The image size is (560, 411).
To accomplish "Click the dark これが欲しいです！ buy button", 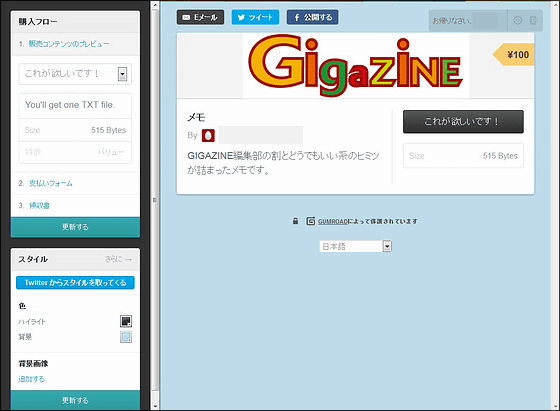I will (463, 121).
